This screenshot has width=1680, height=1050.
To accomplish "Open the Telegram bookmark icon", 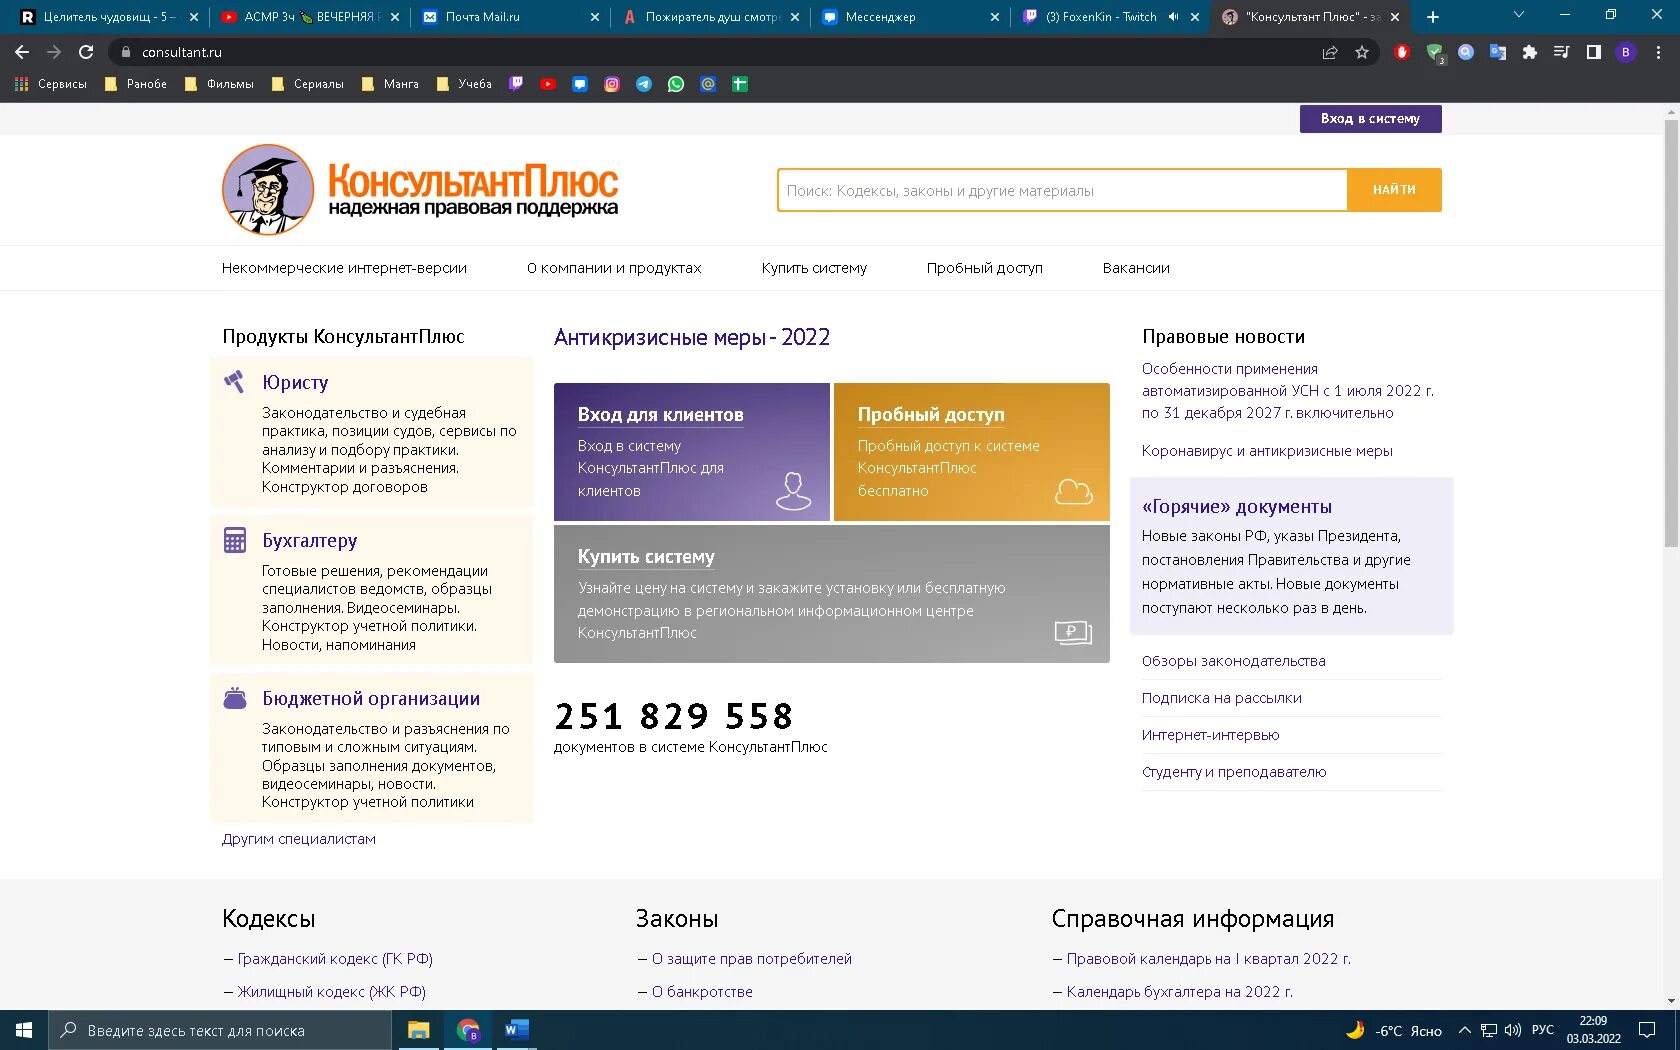I will pyautogui.click(x=644, y=84).
